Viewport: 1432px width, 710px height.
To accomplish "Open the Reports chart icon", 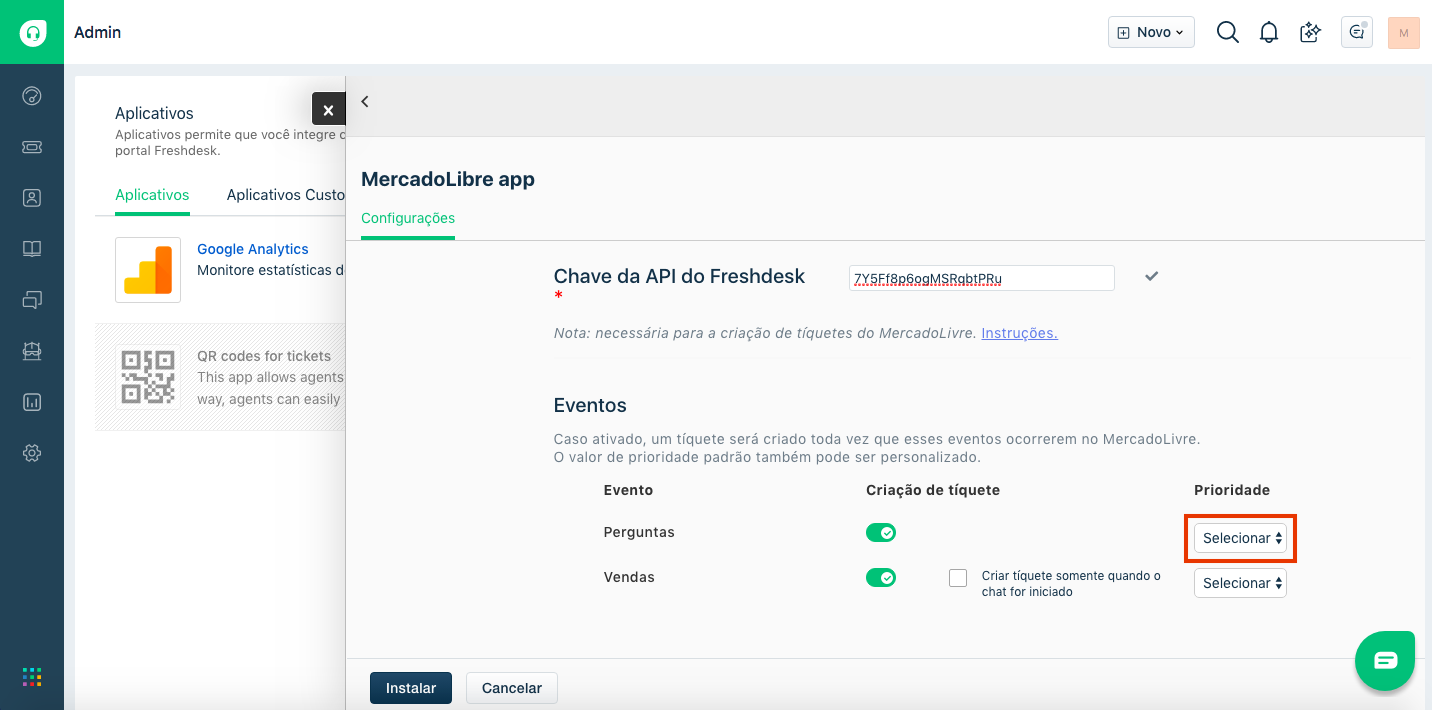I will pyautogui.click(x=32, y=402).
